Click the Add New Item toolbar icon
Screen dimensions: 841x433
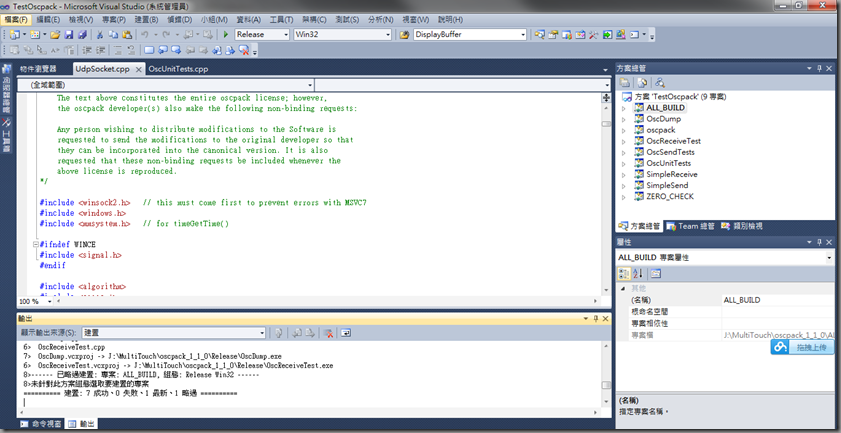pyautogui.click(x=34, y=34)
